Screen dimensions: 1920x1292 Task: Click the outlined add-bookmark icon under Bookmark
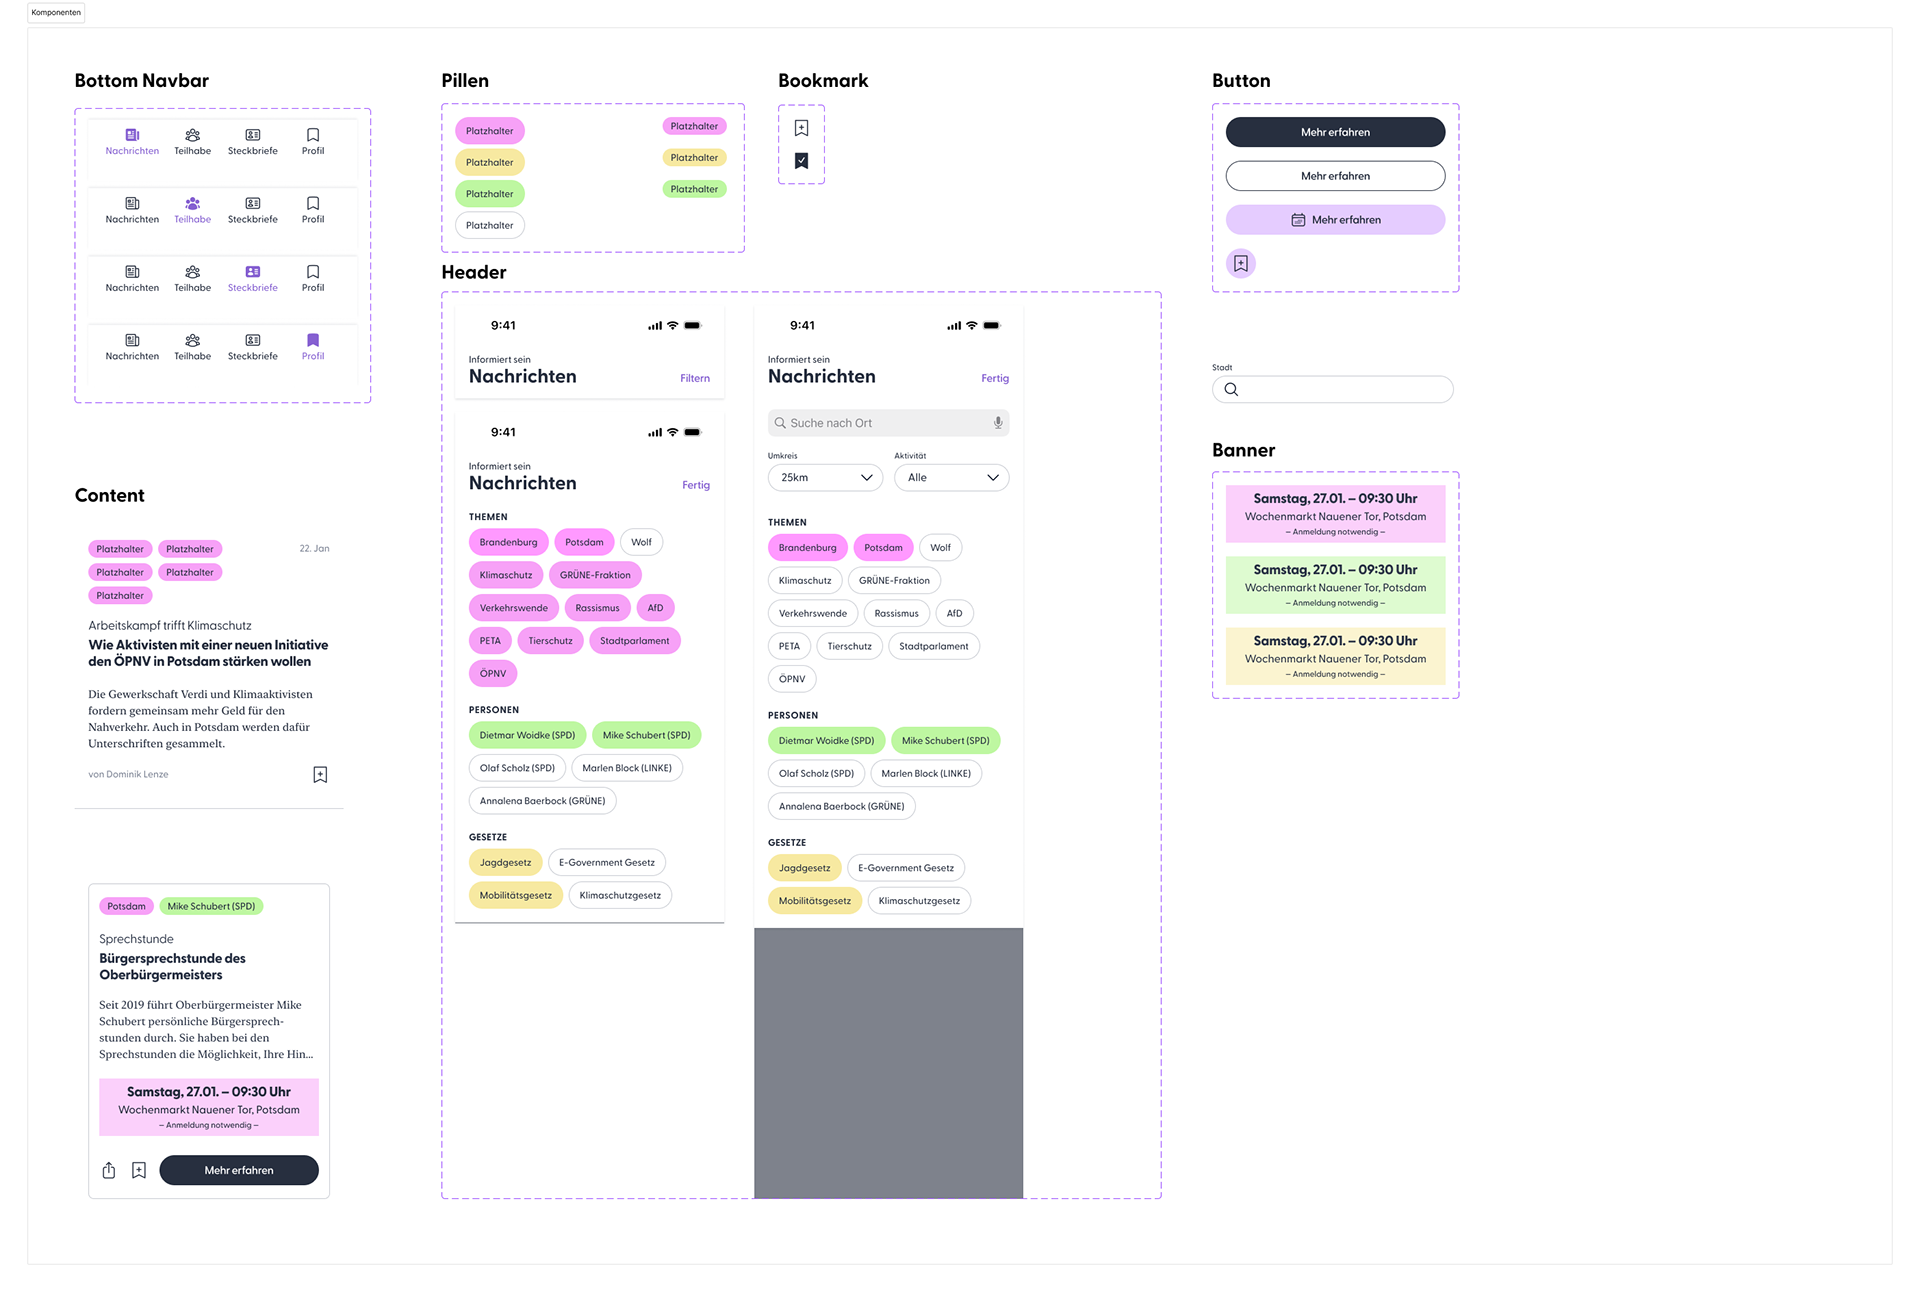(801, 128)
